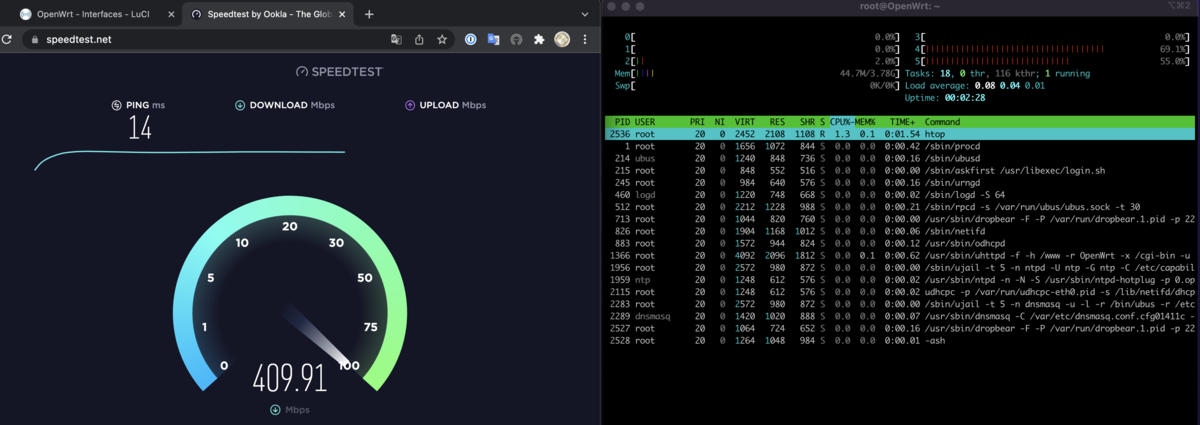Select the Speedtest by Ookla tab
Screen dimensions: 1200x425
[270, 14]
